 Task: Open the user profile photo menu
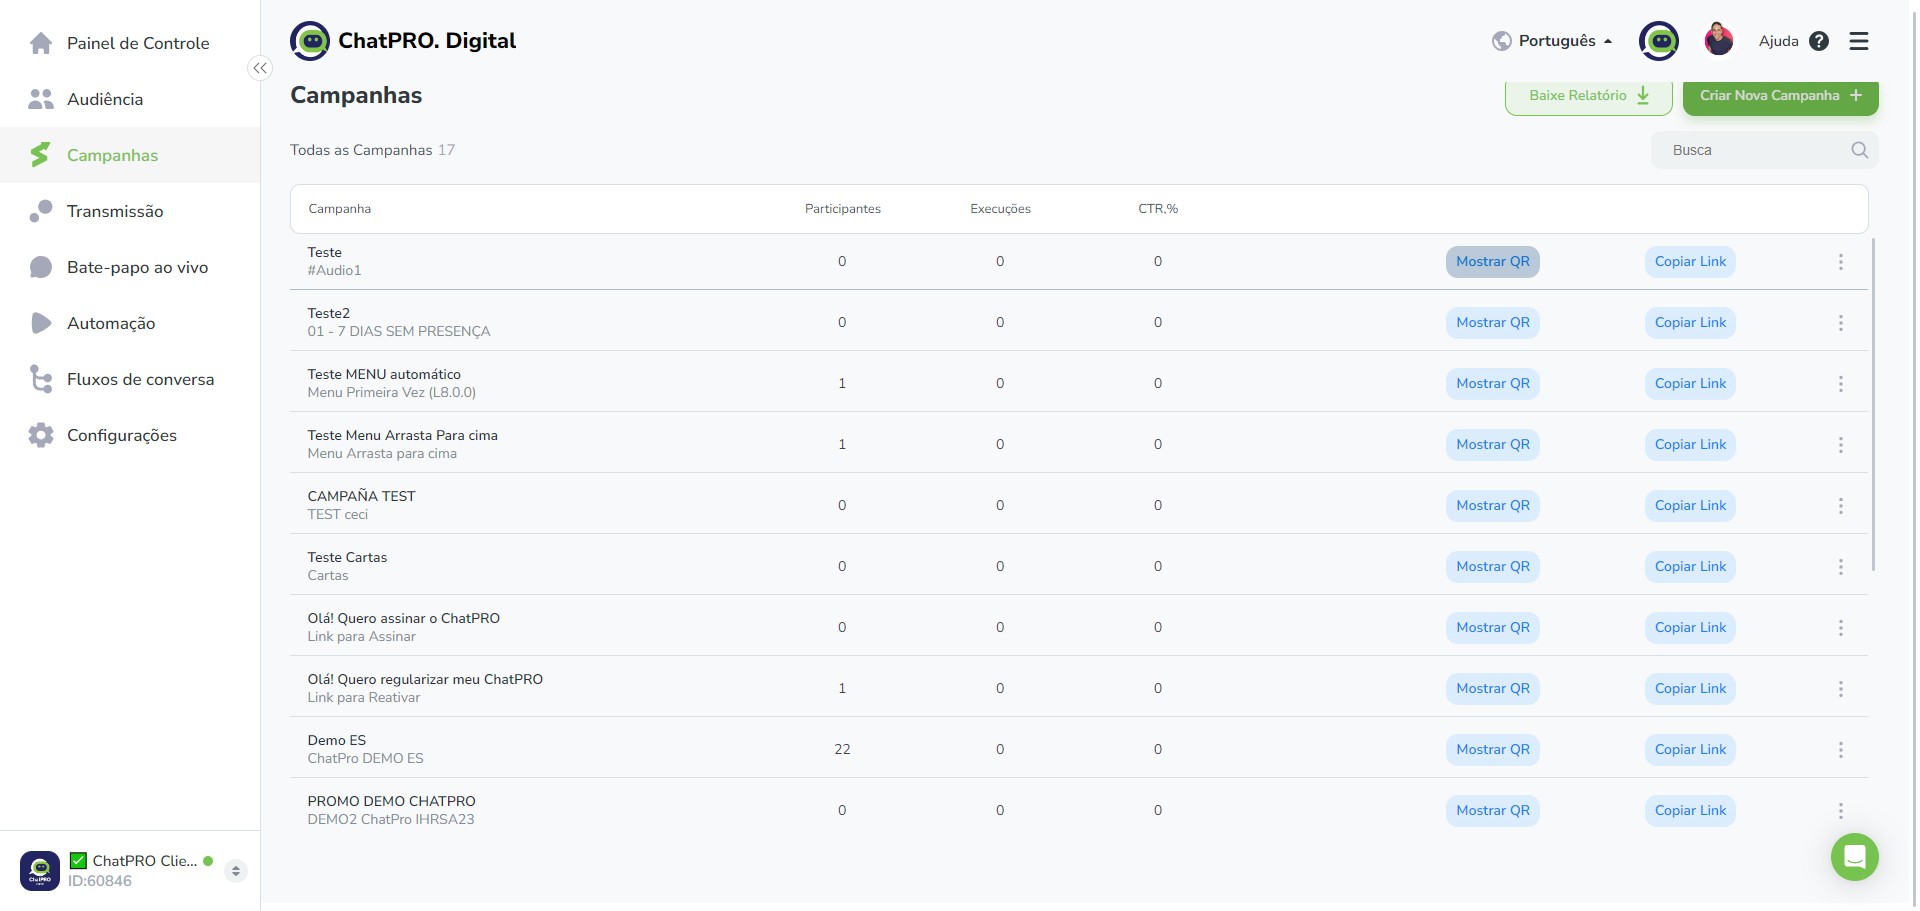coord(1719,39)
